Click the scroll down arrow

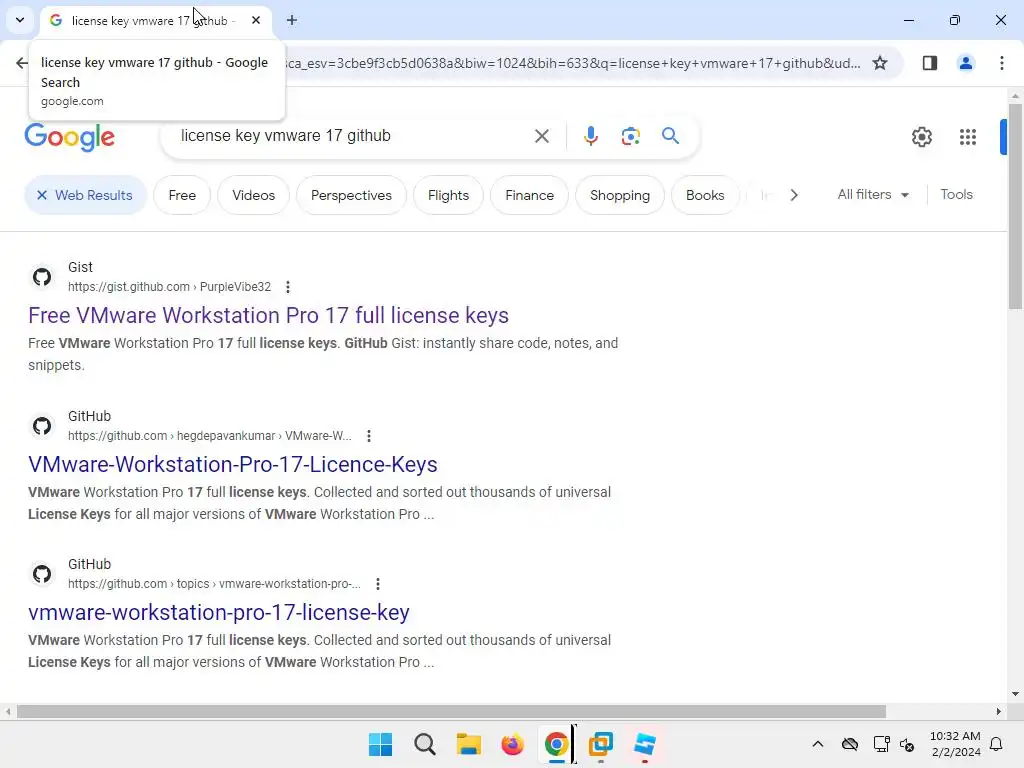1015,694
